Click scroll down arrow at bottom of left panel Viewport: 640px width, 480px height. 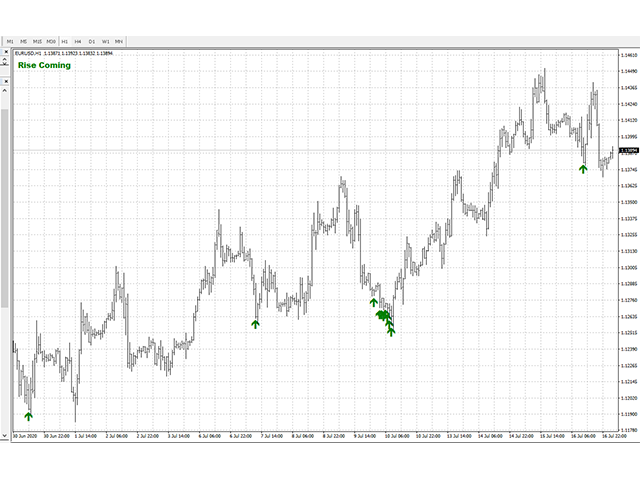pyautogui.click(x=4, y=436)
